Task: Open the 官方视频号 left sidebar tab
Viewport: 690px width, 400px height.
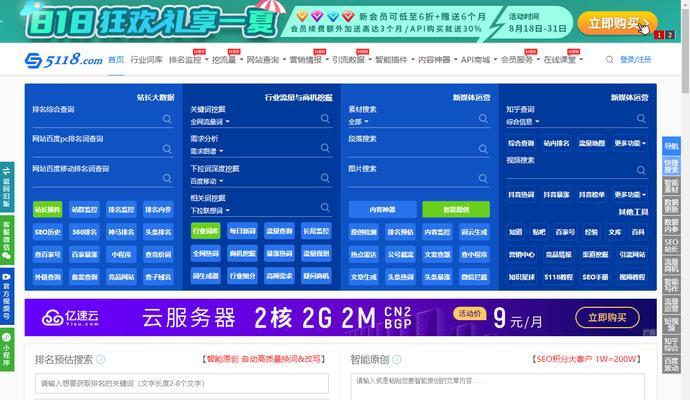Action: [x=7, y=296]
